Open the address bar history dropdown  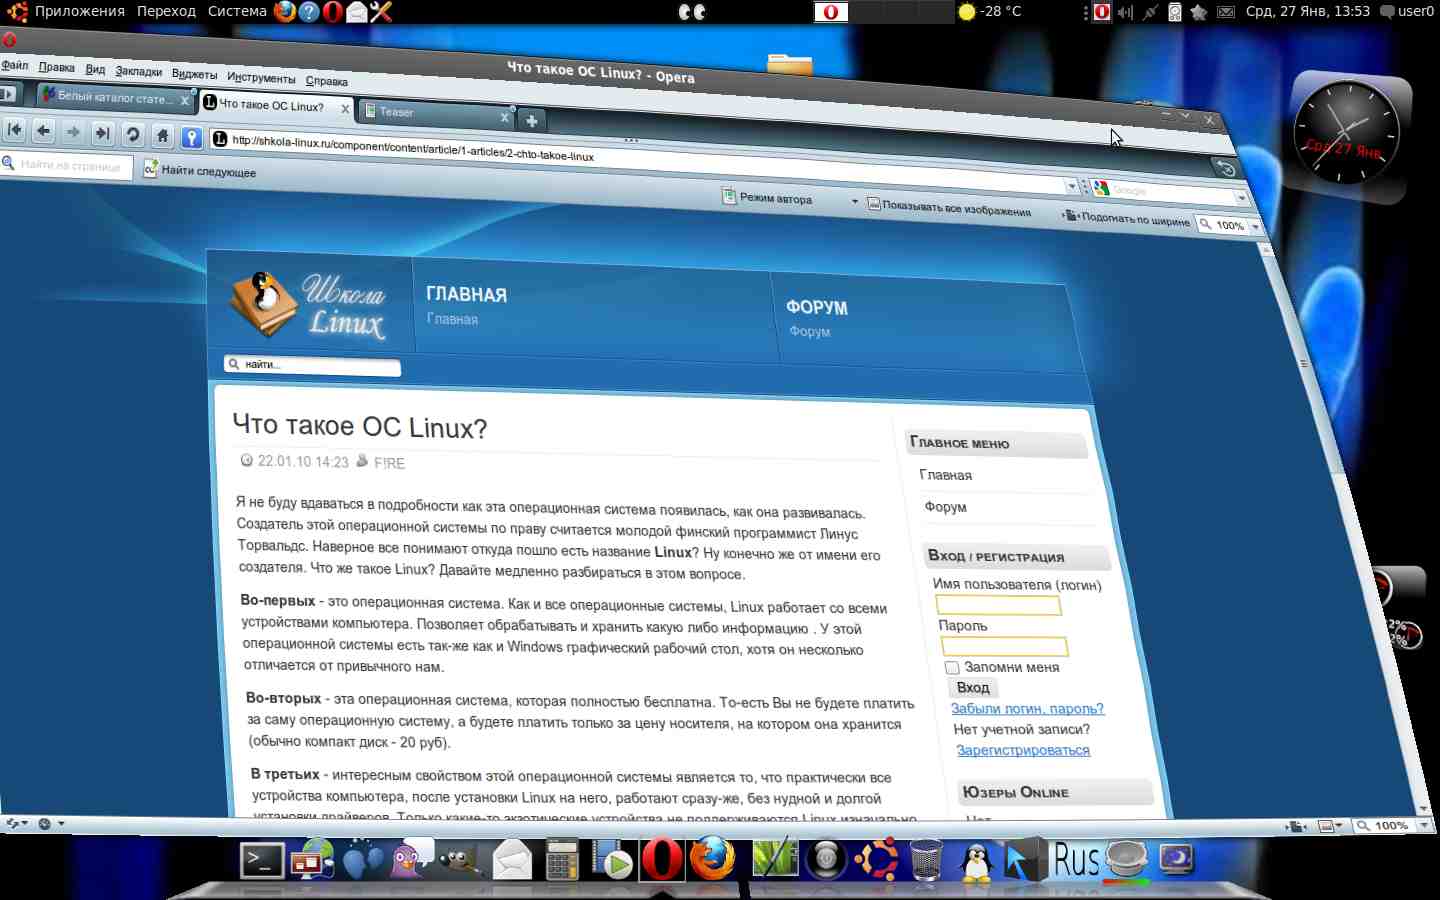point(1071,186)
